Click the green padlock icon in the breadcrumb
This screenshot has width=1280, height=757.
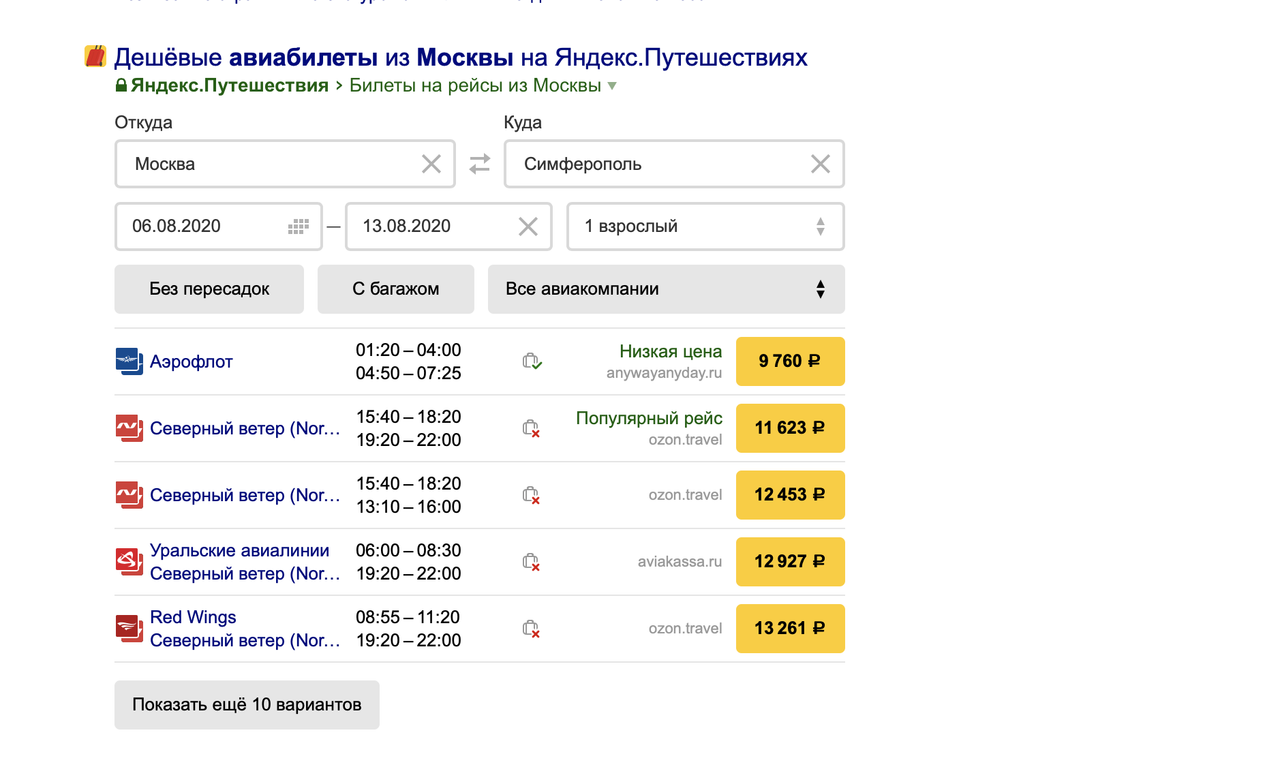[121, 86]
